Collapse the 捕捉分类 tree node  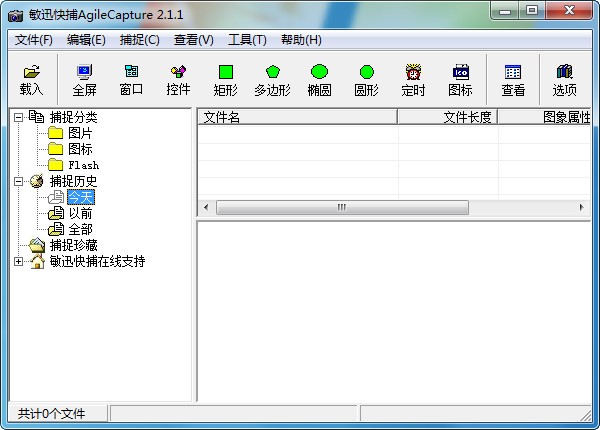pos(19,117)
